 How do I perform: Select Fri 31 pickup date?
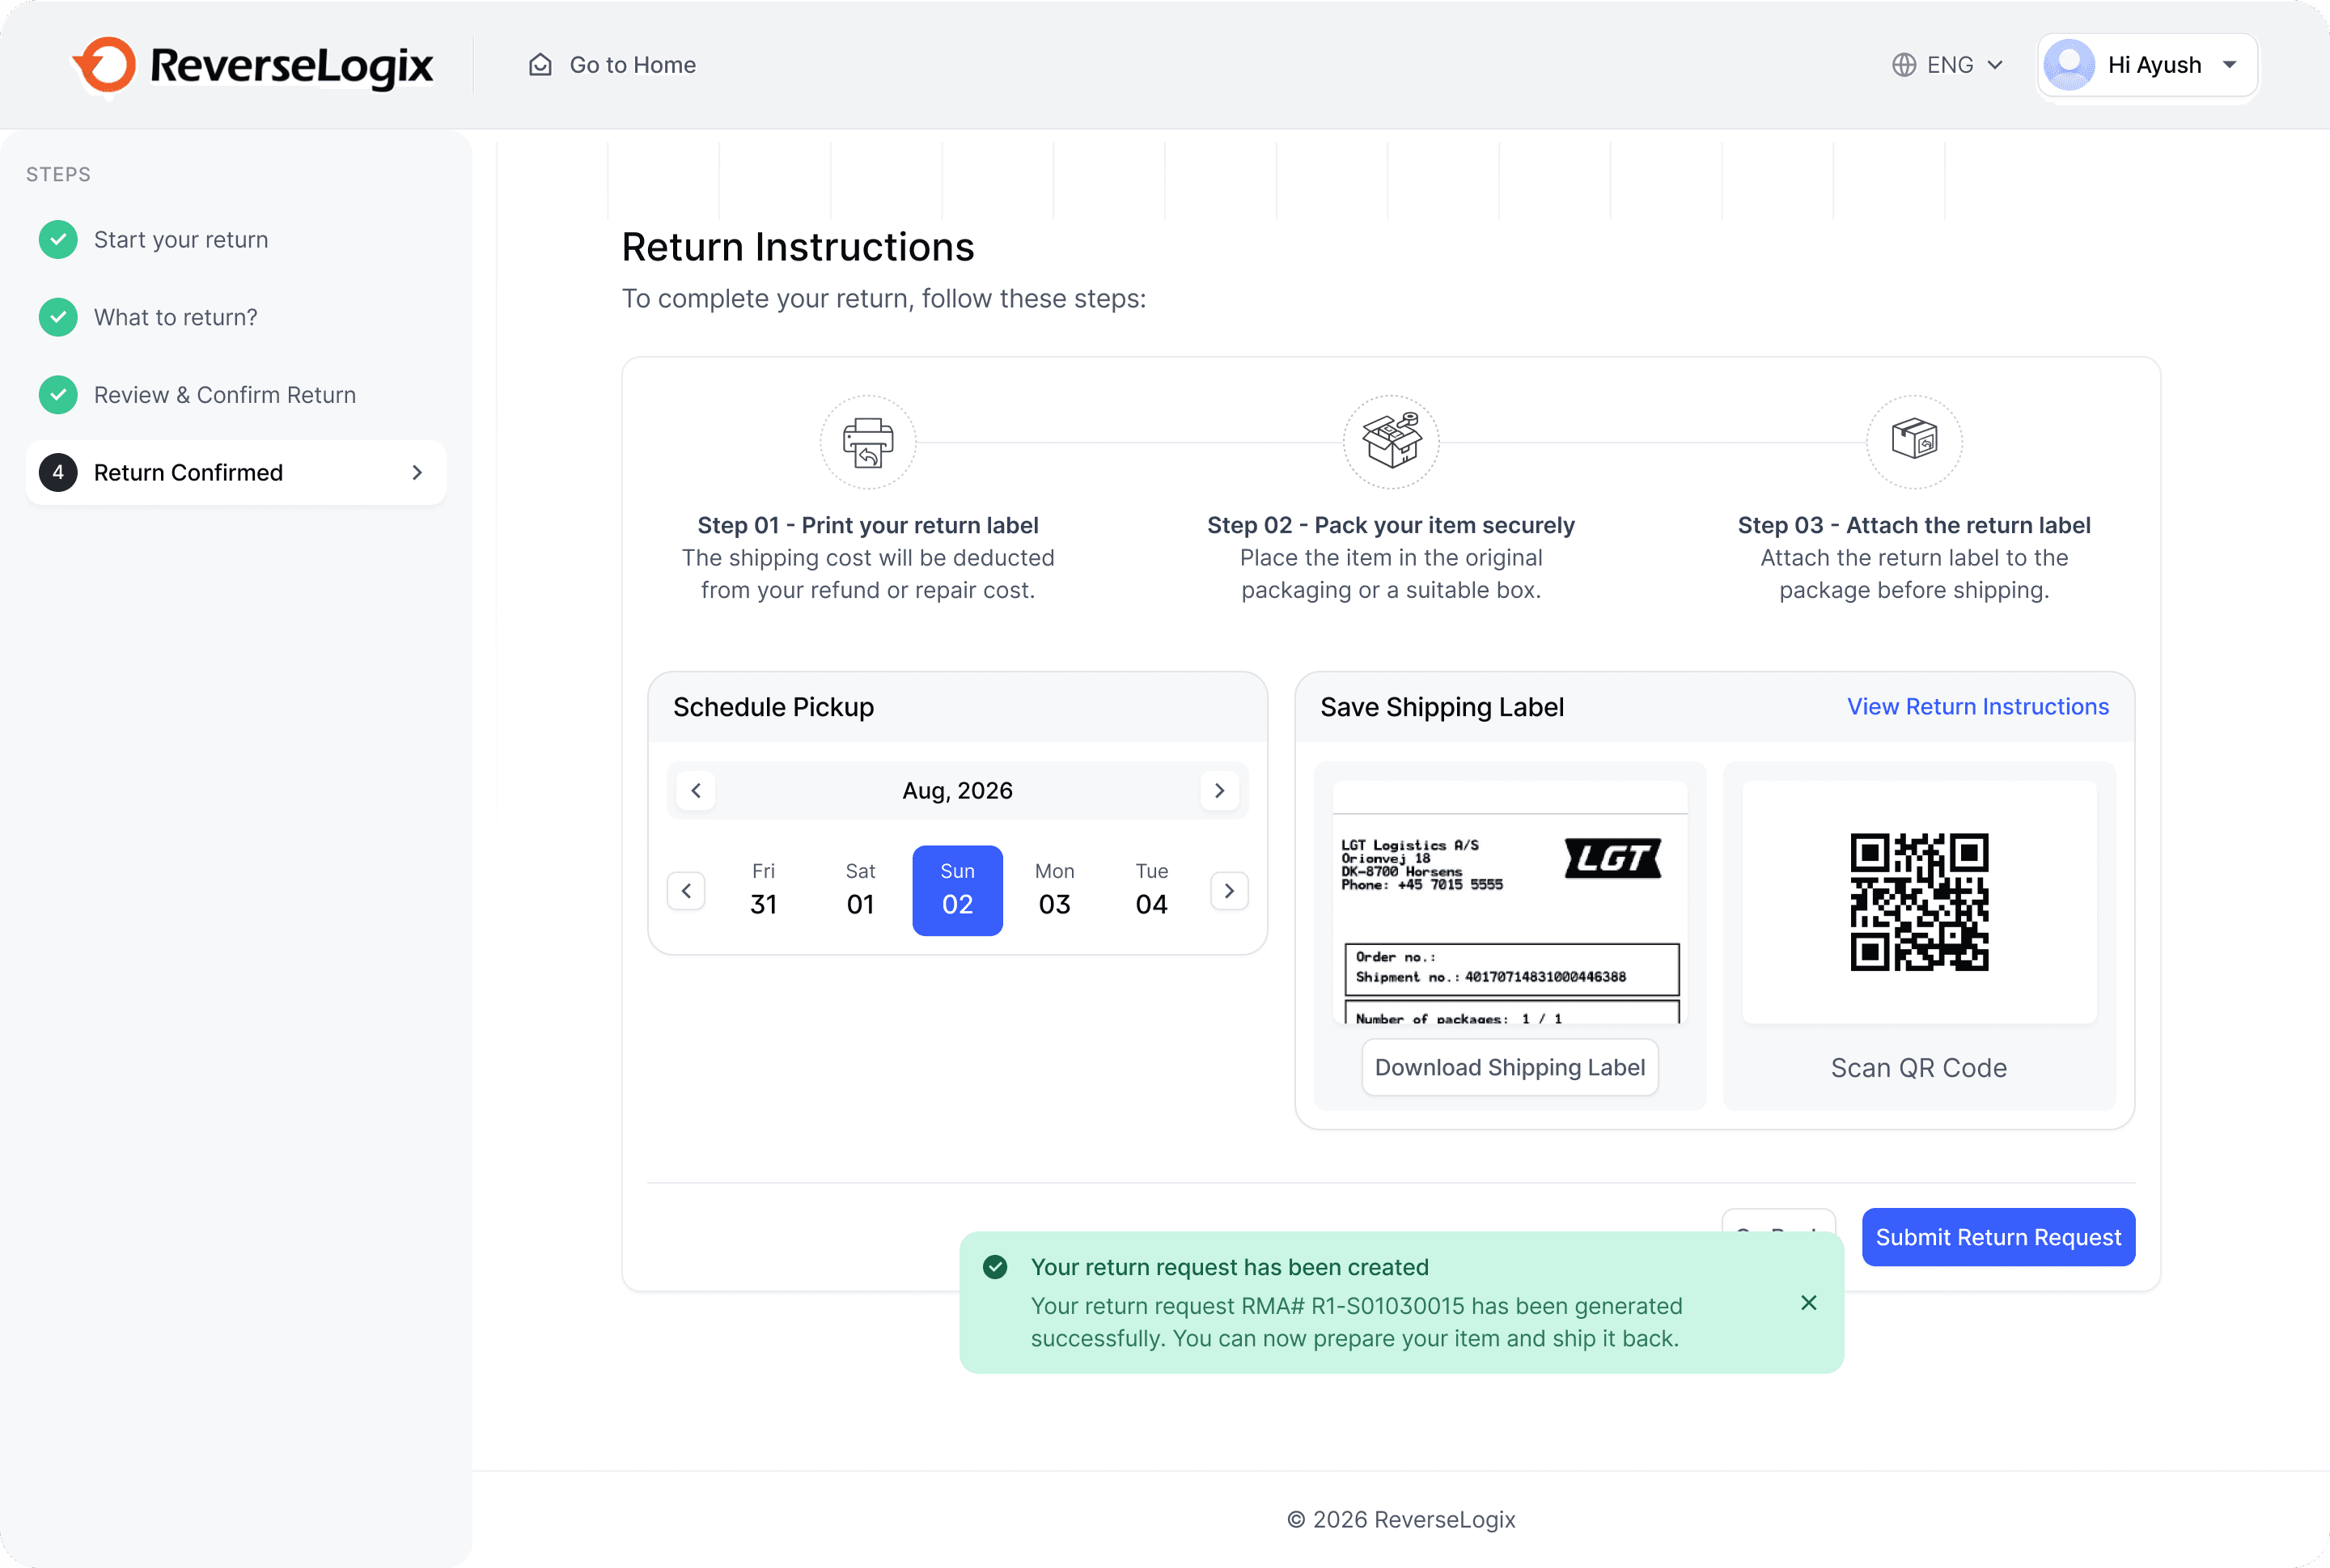[x=763, y=890]
